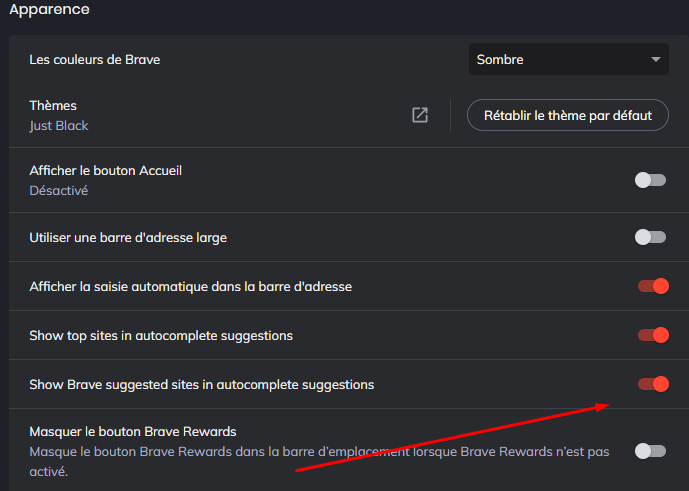Click the Apparence section heading
The height and width of the screenshot is (491, 689).
49,9
